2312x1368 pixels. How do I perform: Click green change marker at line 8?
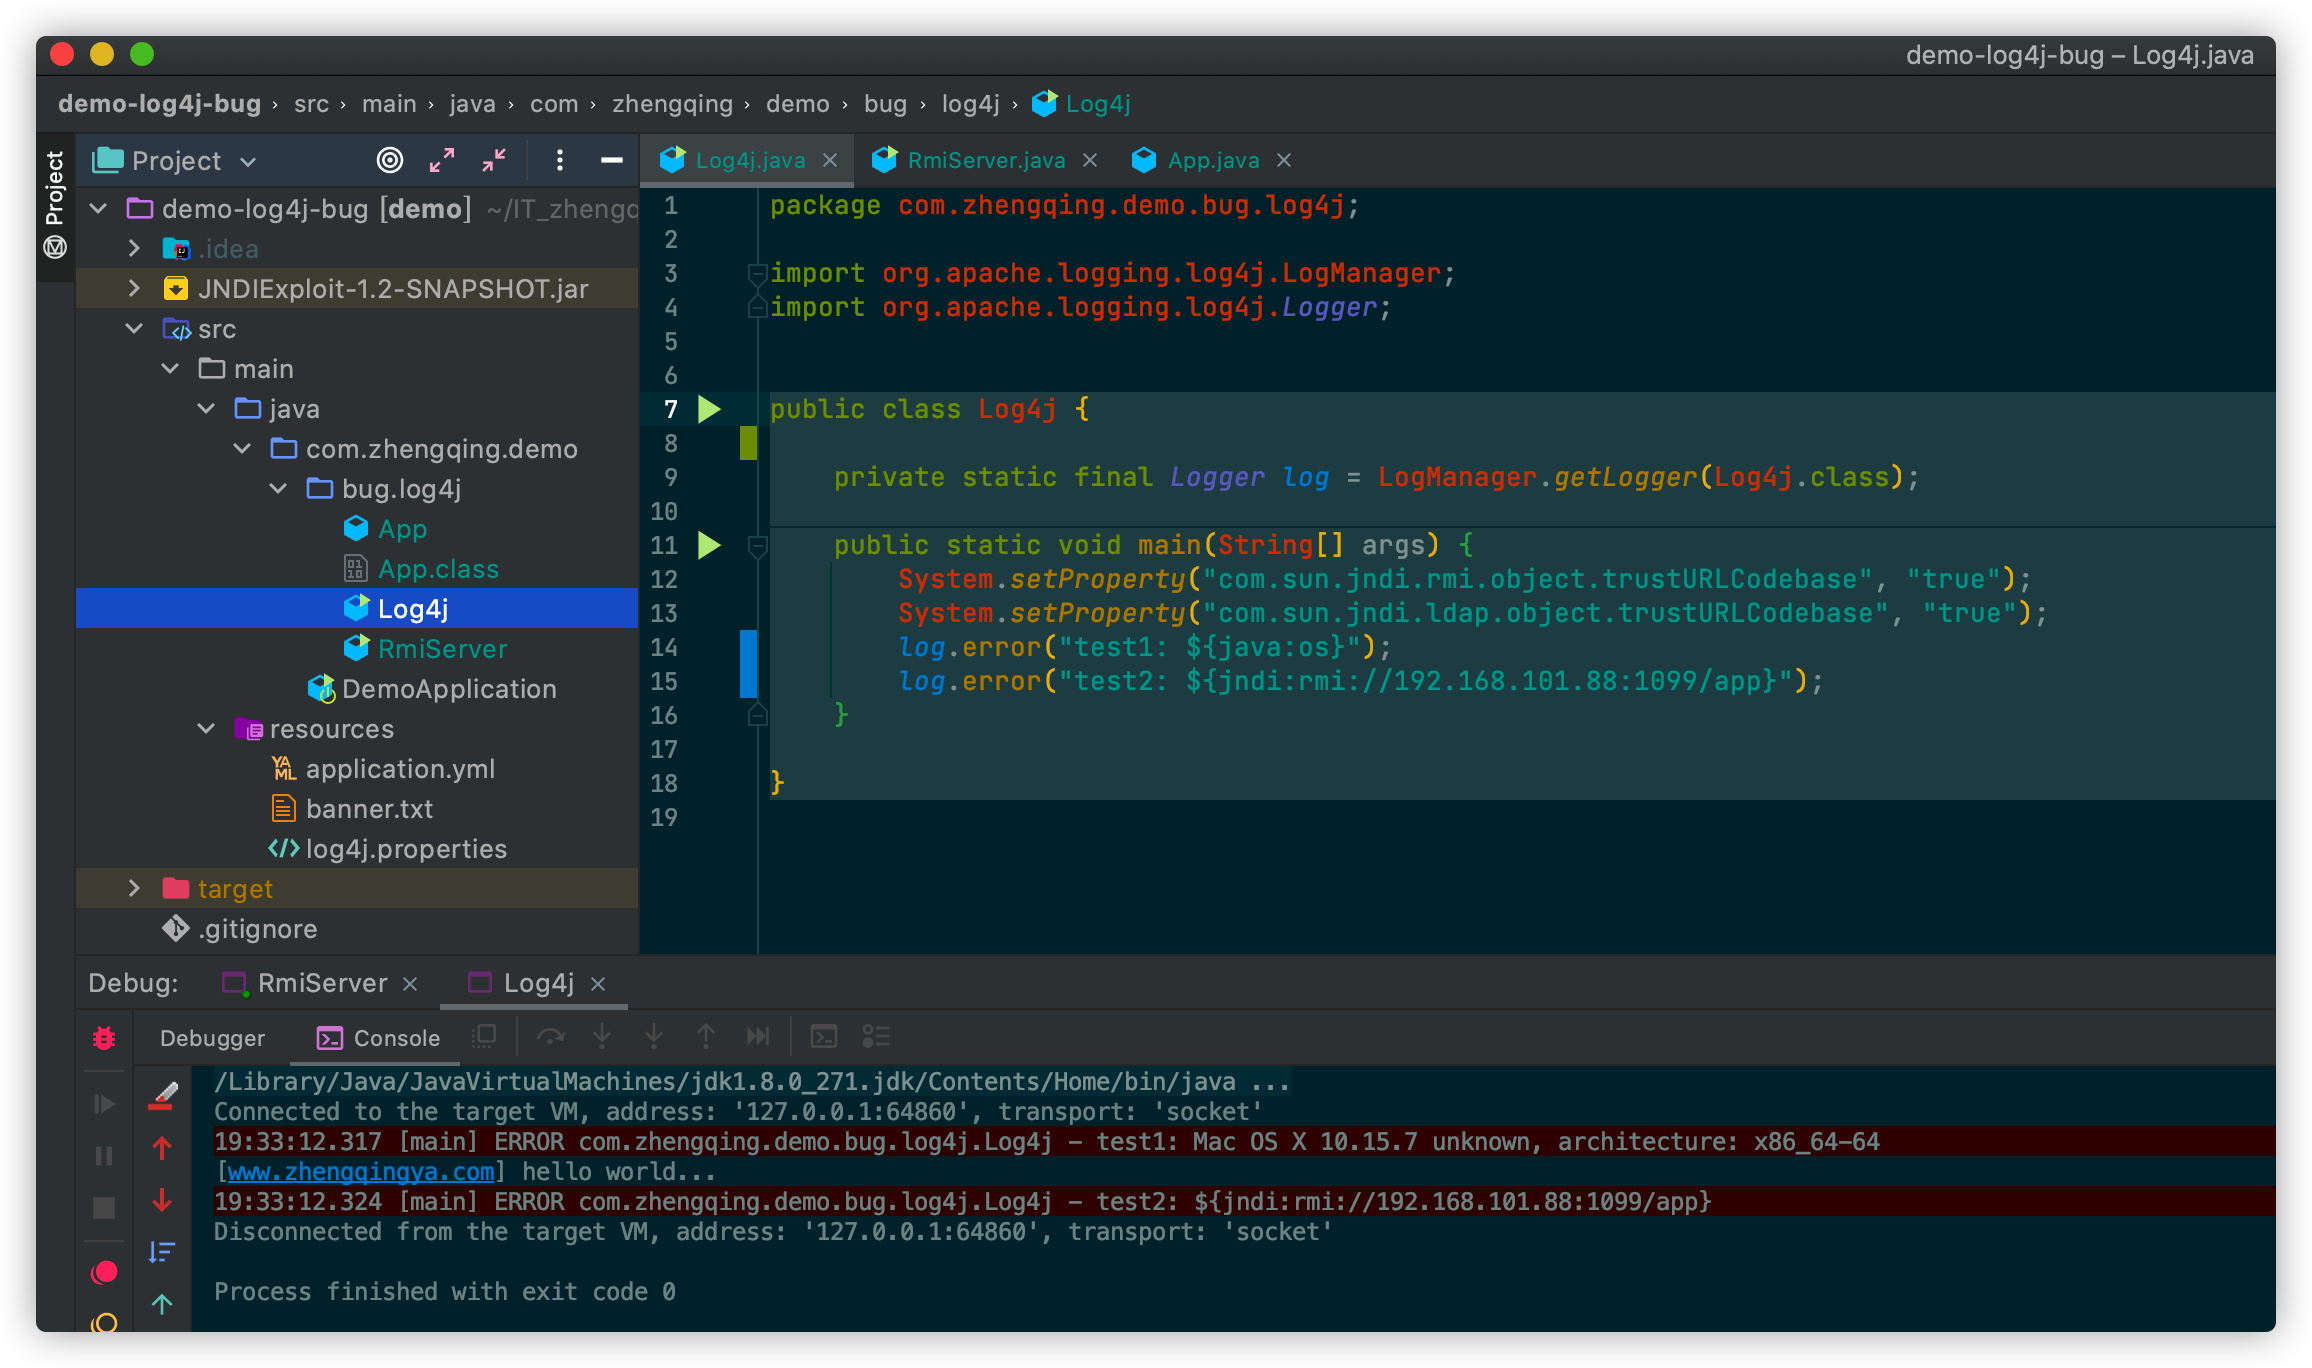pyautogui.click(x=748, y=442)
